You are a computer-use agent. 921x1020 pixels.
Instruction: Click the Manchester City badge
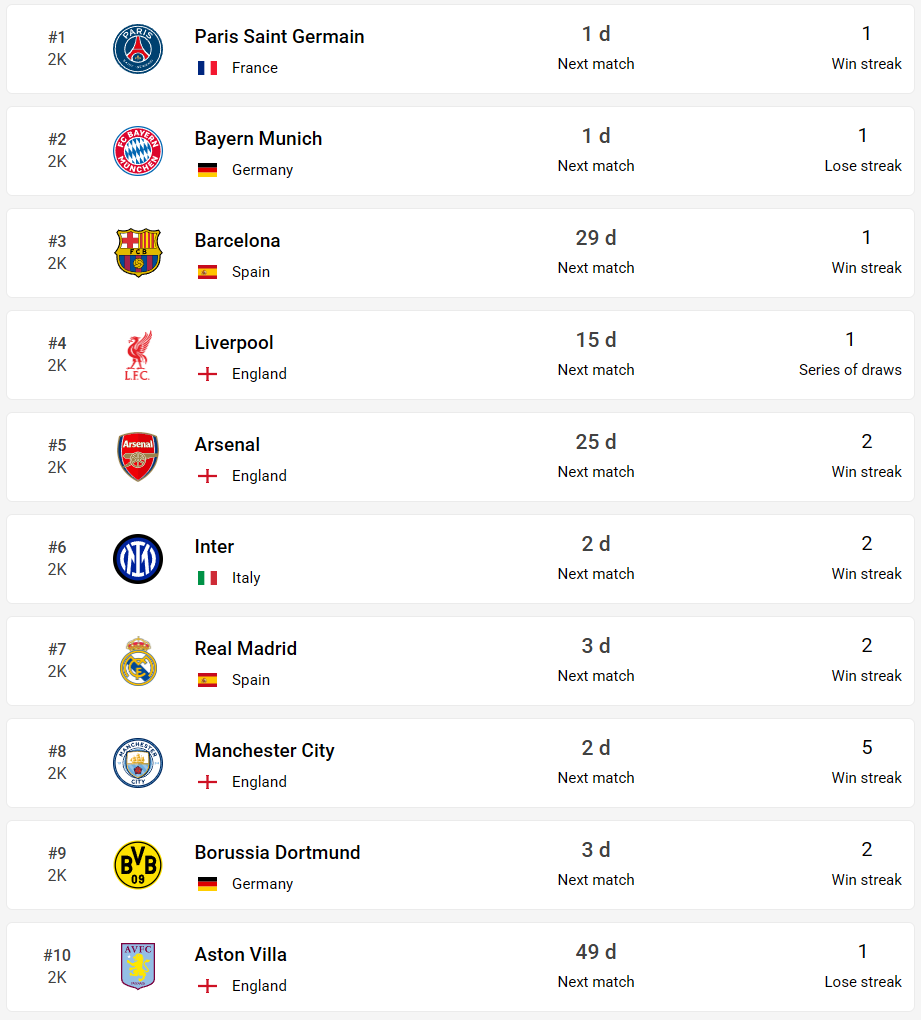(x=138, y=763)
